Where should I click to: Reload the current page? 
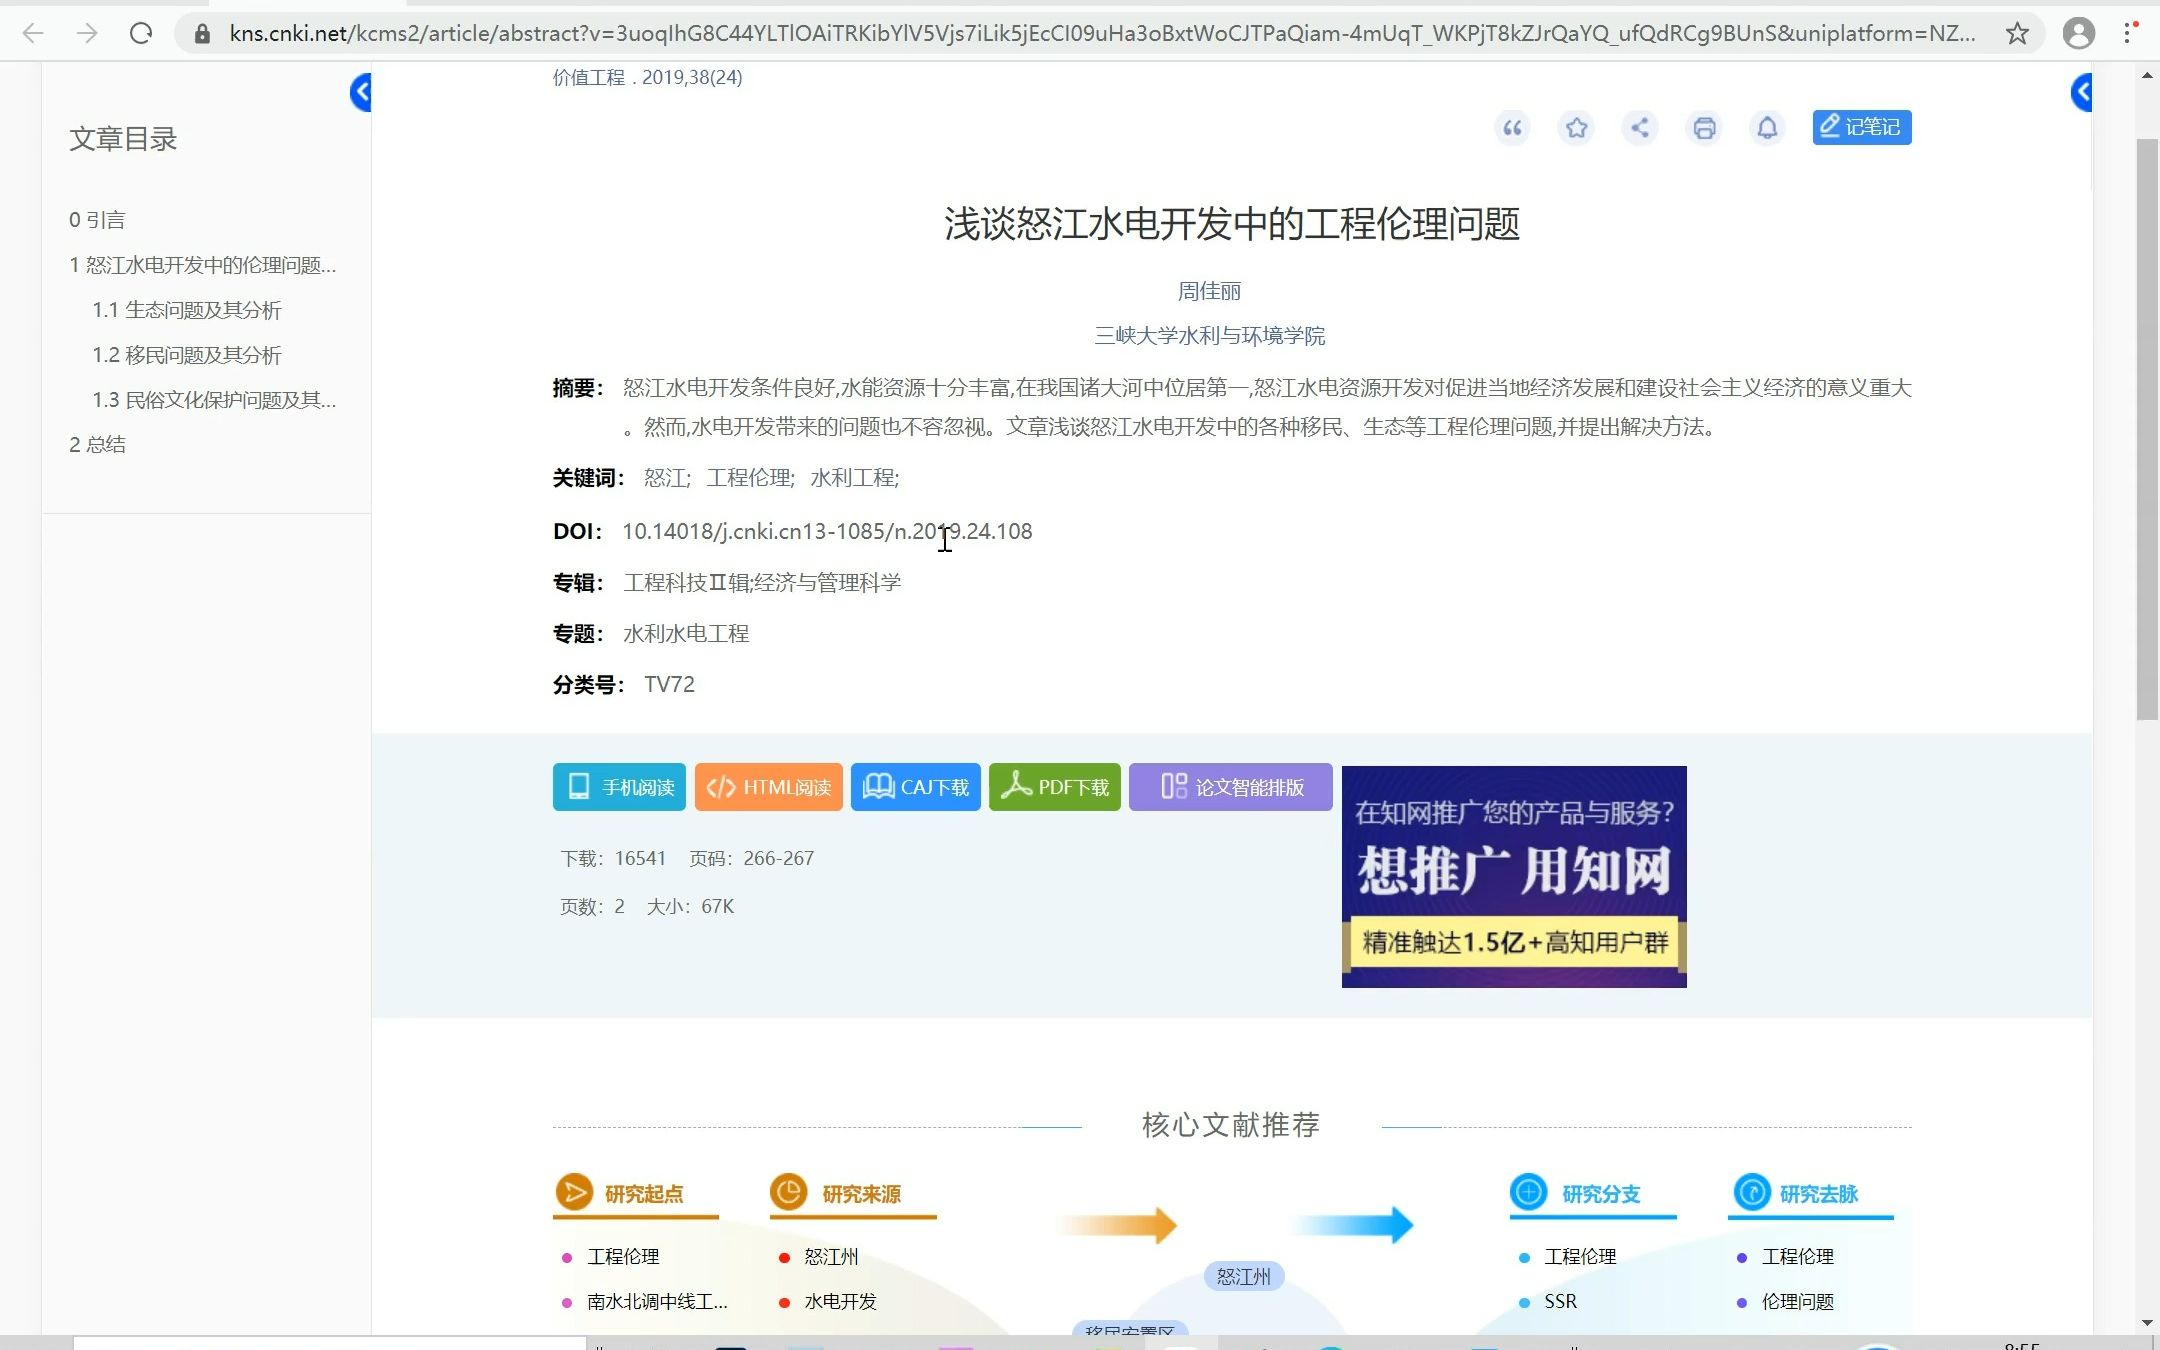coord(141,33)
